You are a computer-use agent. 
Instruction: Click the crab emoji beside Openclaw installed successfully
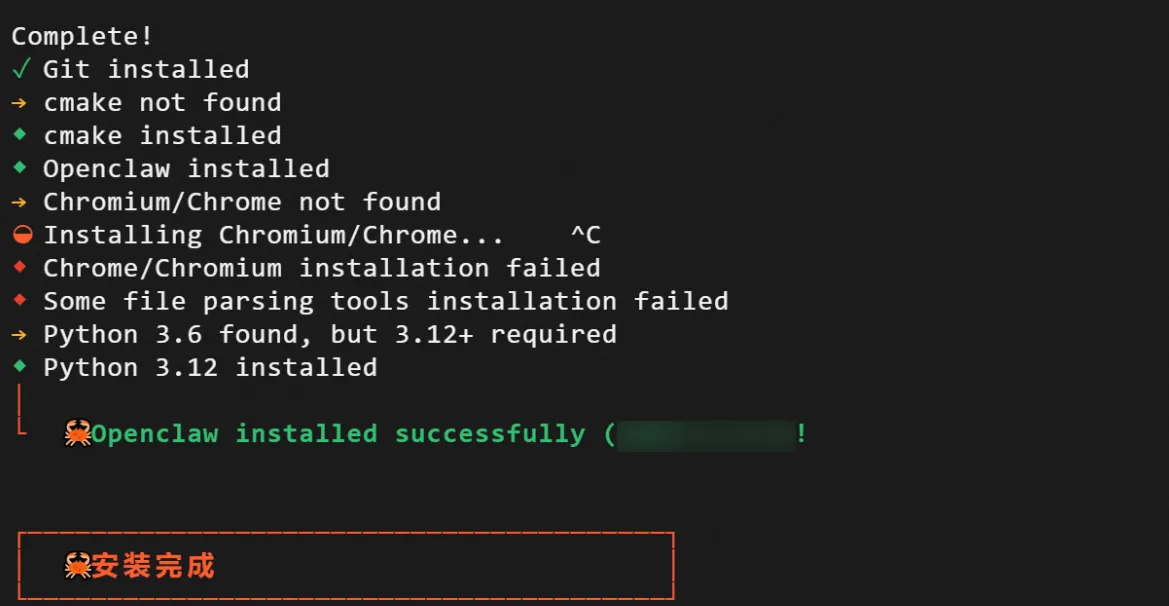(78, 433)
